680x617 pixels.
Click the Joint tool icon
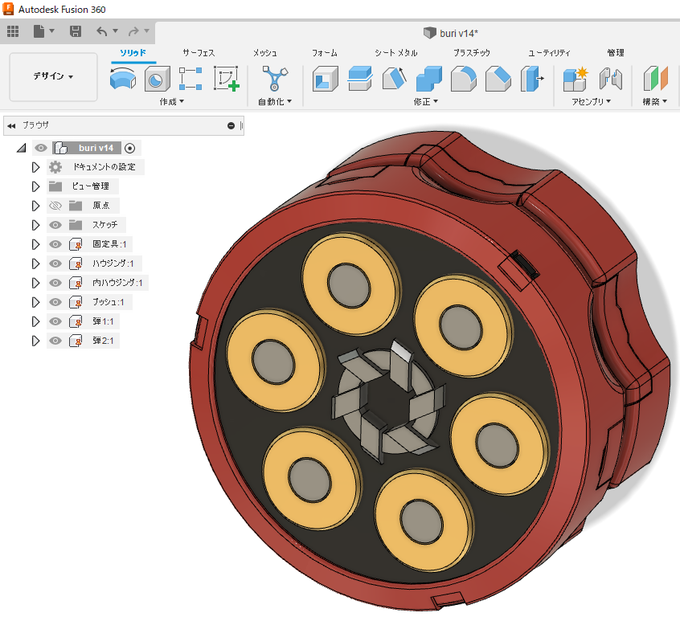coord(611,79)
